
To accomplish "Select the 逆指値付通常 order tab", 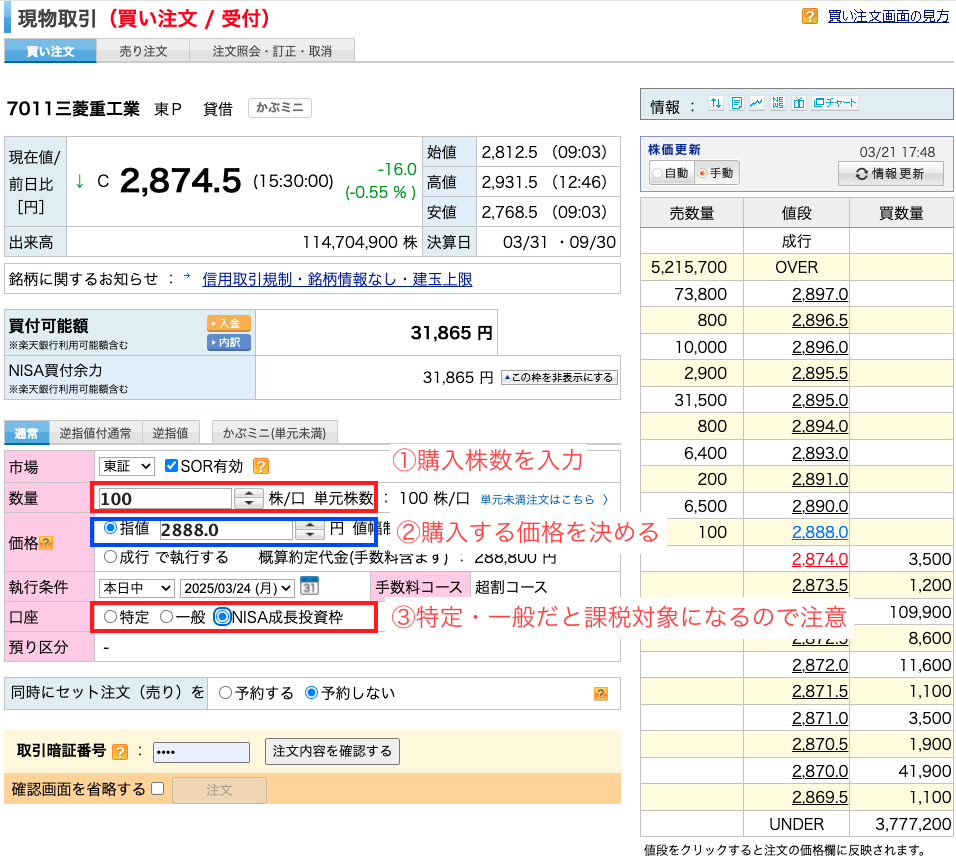I will click(96, 434).
